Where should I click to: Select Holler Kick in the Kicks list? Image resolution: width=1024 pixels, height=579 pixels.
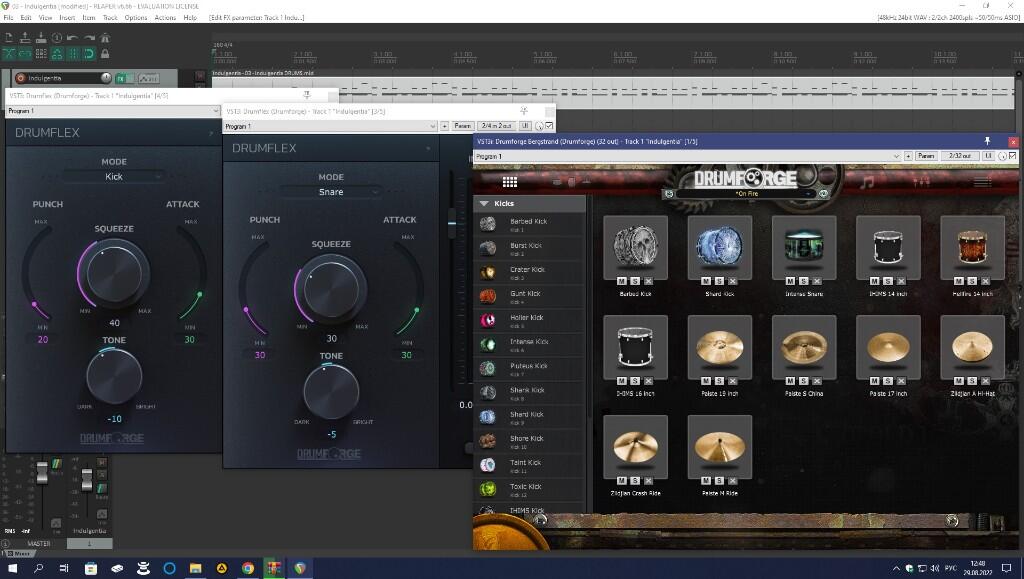click(x=529, y=321)
